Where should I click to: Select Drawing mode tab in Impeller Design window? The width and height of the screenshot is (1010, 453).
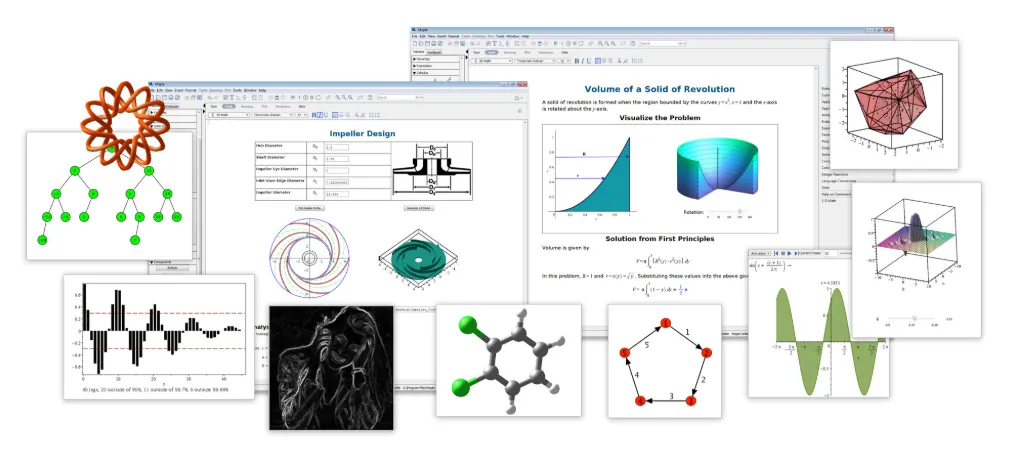pos(247,106)
